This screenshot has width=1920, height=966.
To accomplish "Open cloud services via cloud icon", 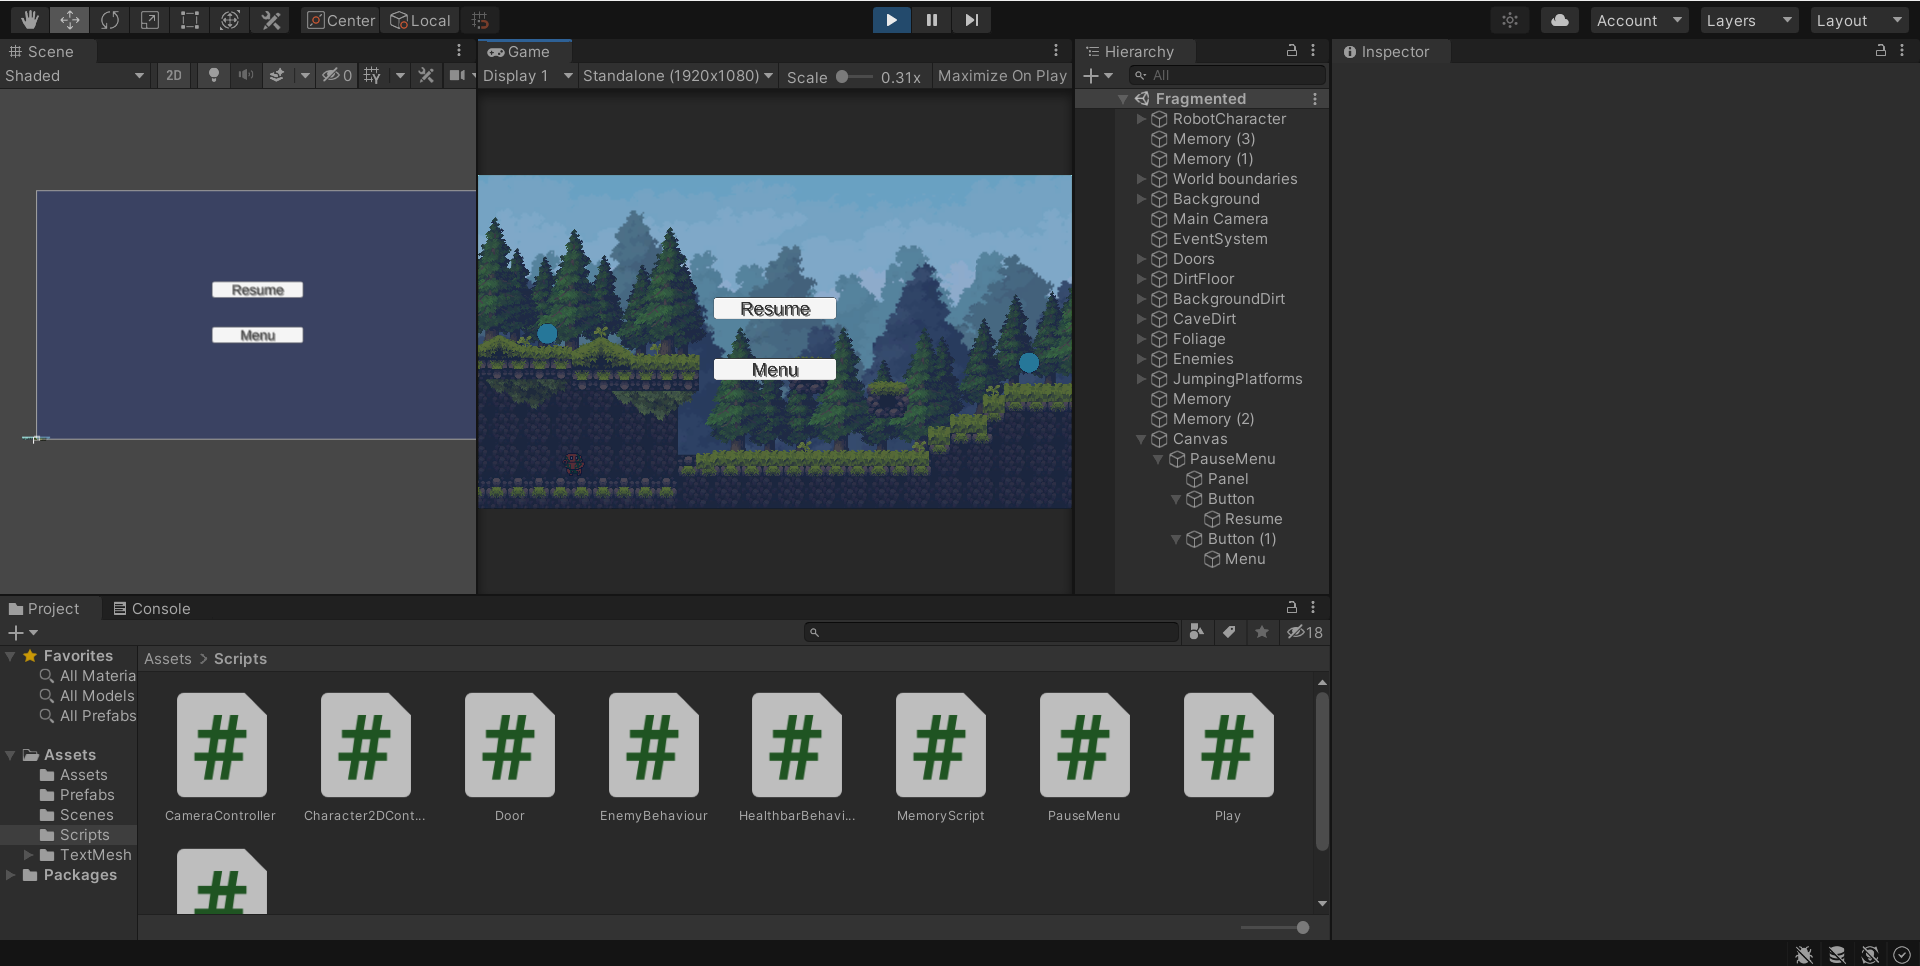I will (1559, 20).
